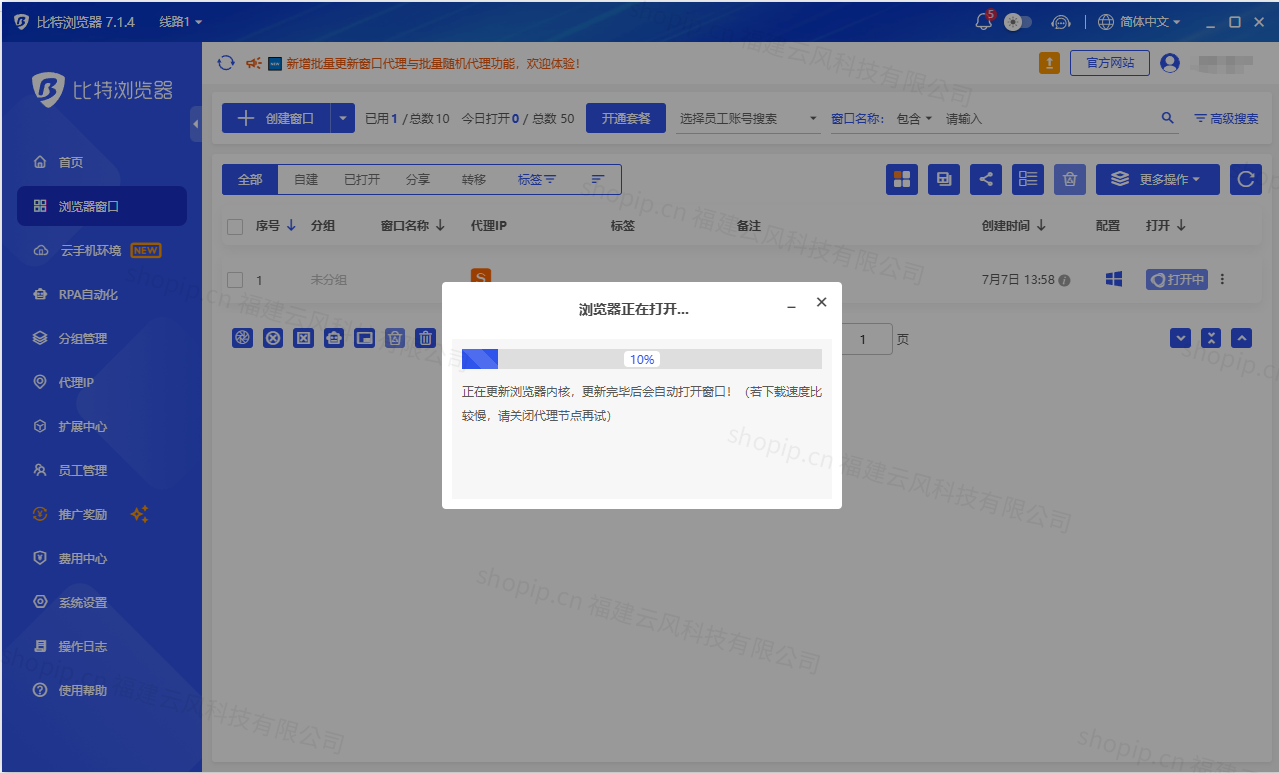Image resolution: width=1279 pixels, height=773 pixels.
Task: Click the circular sync icon beside the announcement
Action: 226,63
